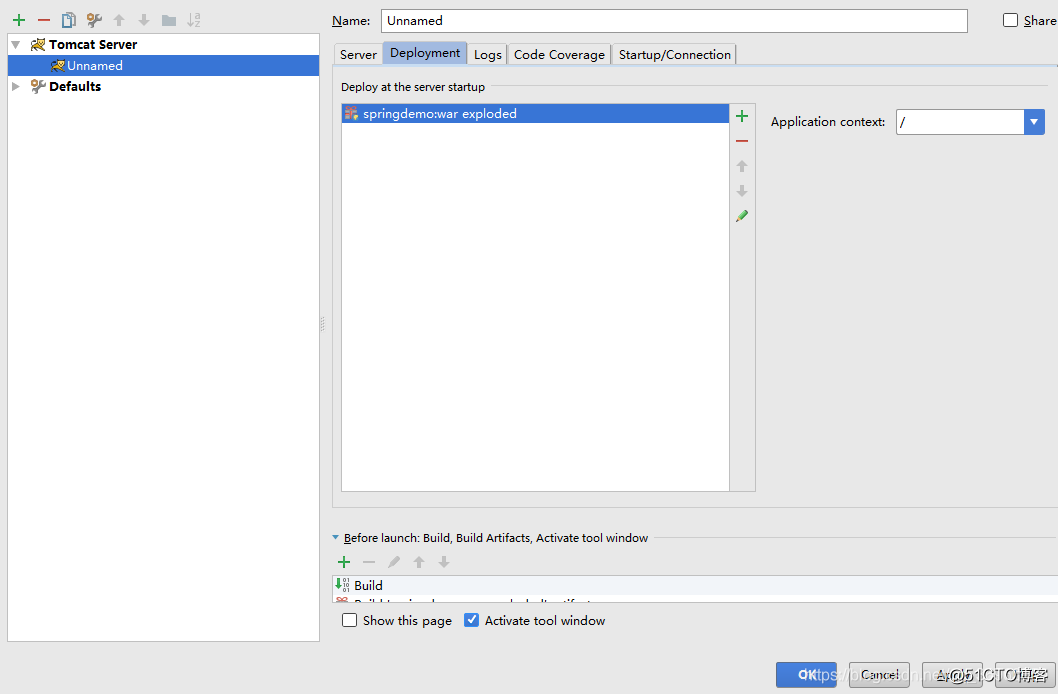Add a before launch task
The height and width of the screenshot is (694, 1058).
[x=344, y=562]
